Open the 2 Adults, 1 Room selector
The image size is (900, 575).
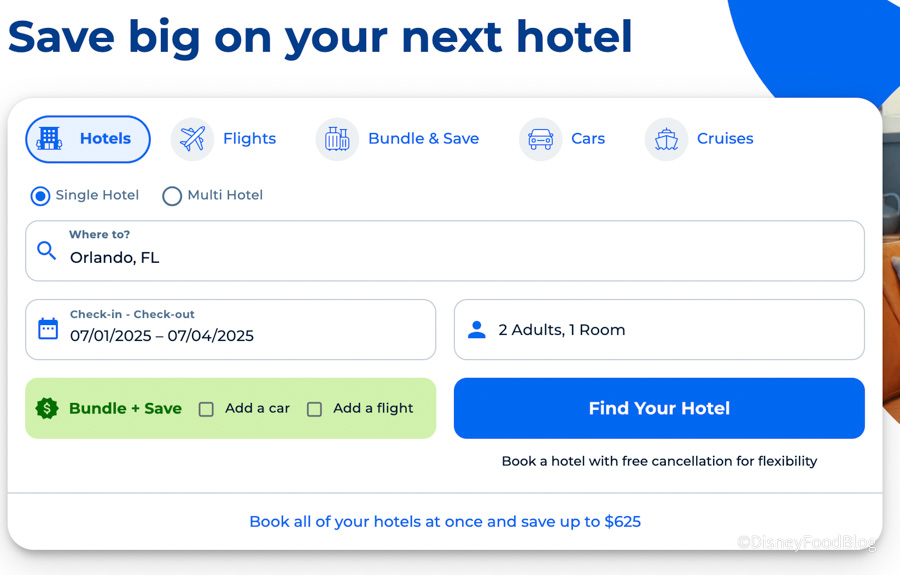tap(659, 330)
